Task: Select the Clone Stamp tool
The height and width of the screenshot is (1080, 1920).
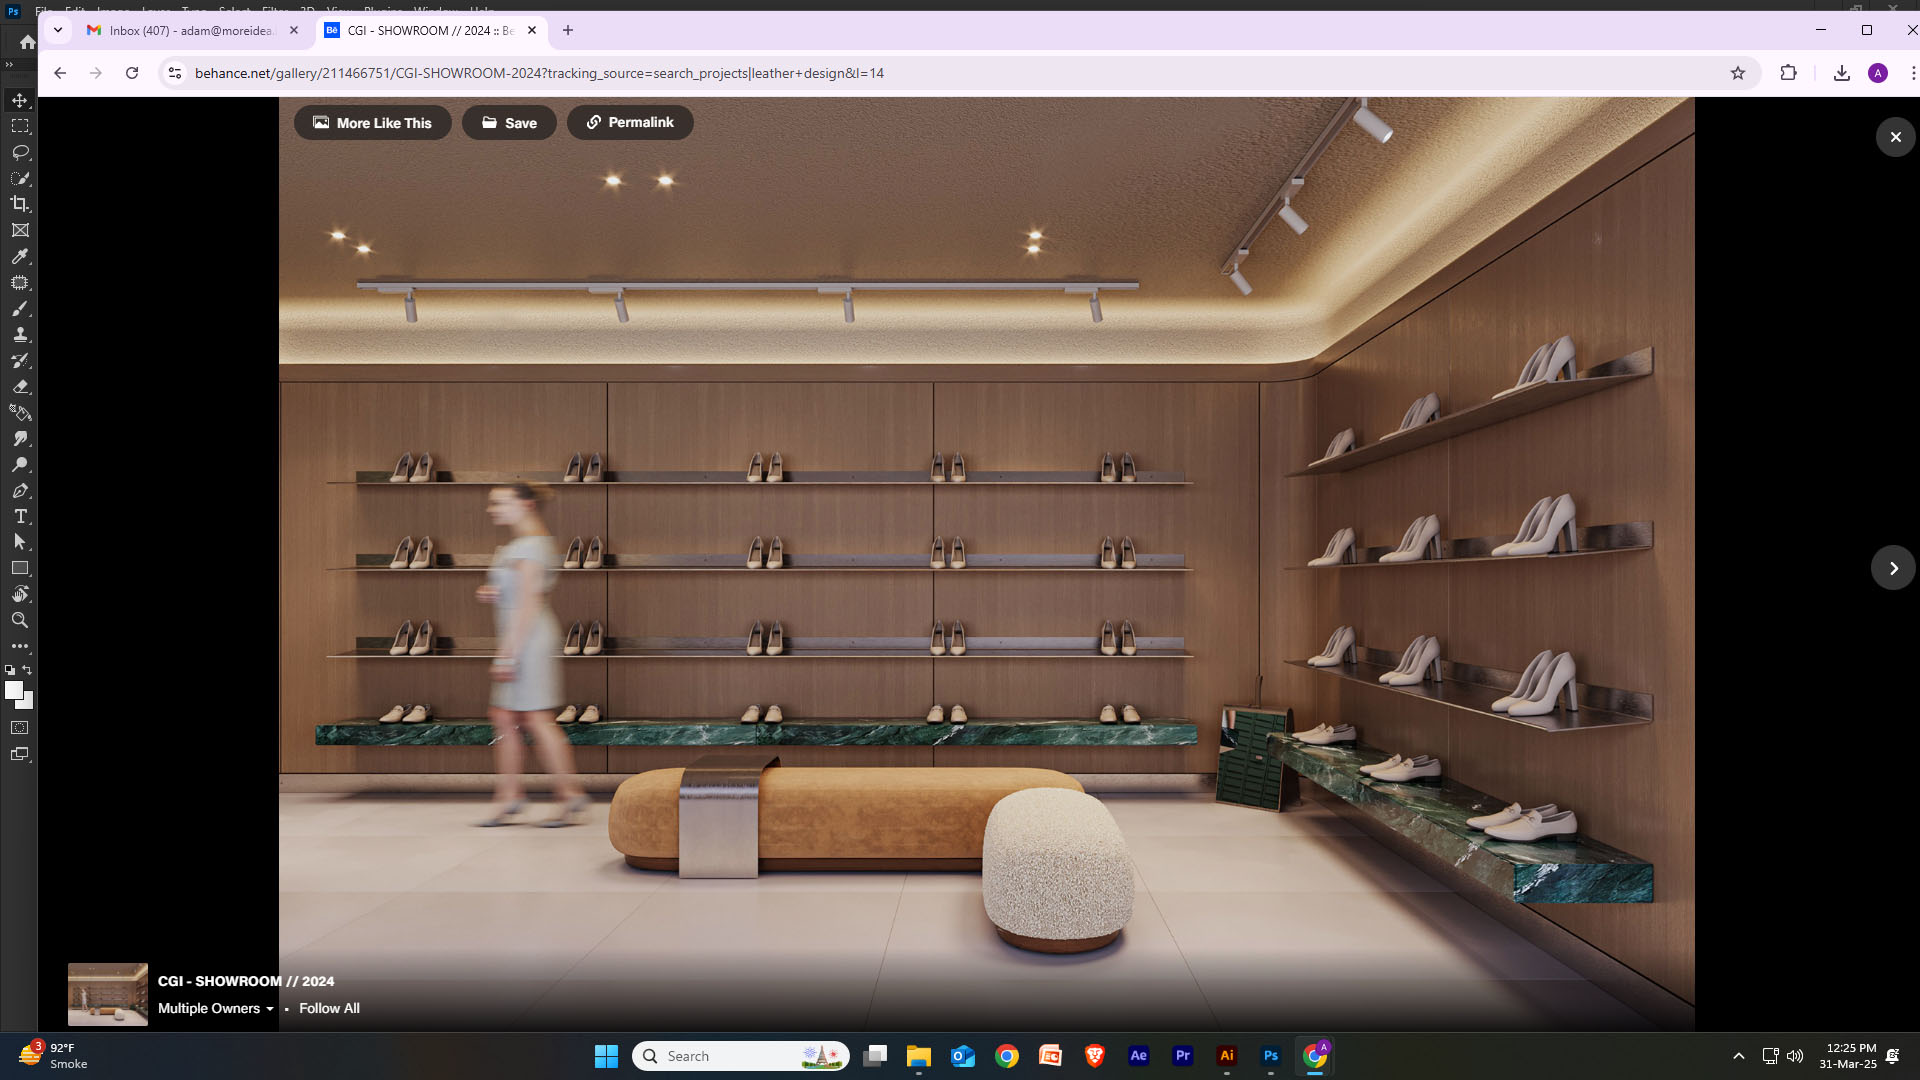Action: point(20,334)
